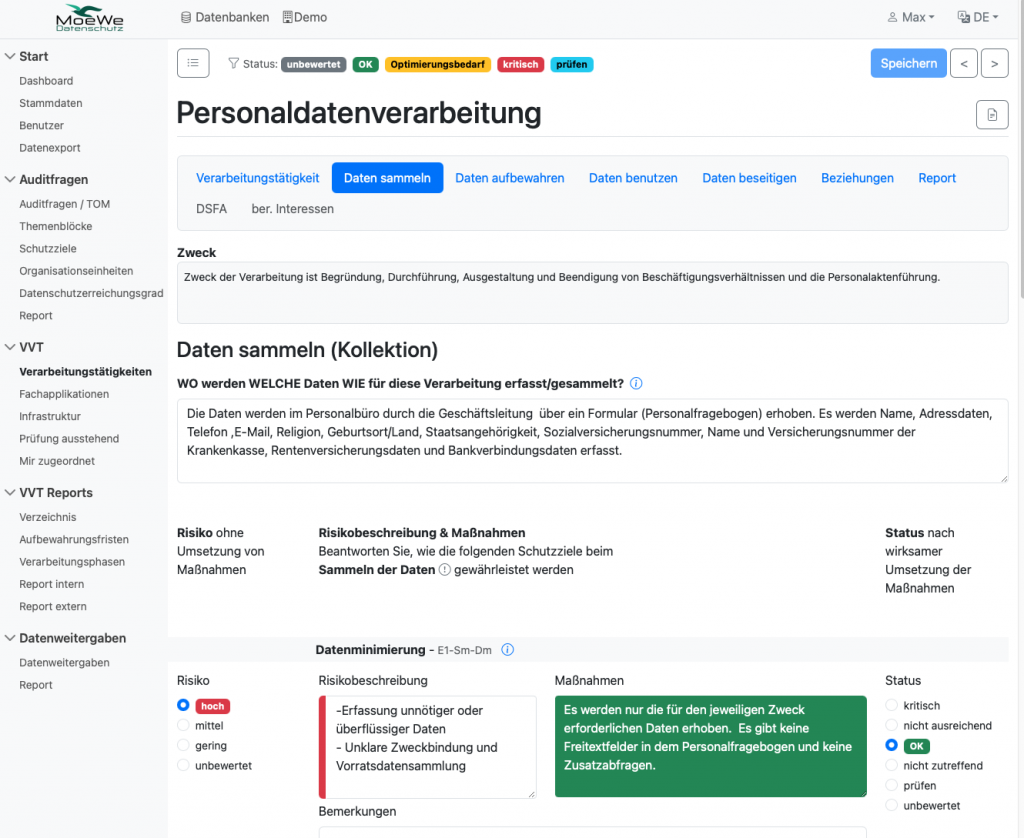Click the document icon beside the title

pos(991,115)
